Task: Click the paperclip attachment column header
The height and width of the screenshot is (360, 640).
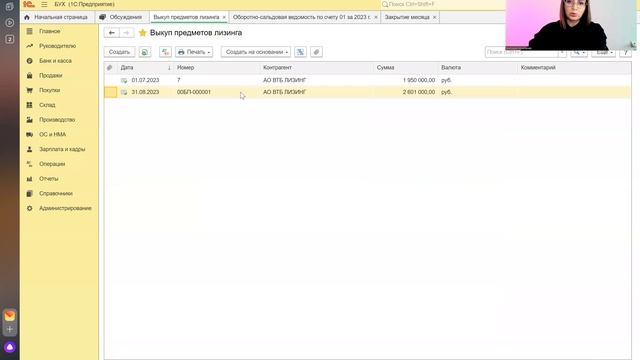Action: click(109, 68)
